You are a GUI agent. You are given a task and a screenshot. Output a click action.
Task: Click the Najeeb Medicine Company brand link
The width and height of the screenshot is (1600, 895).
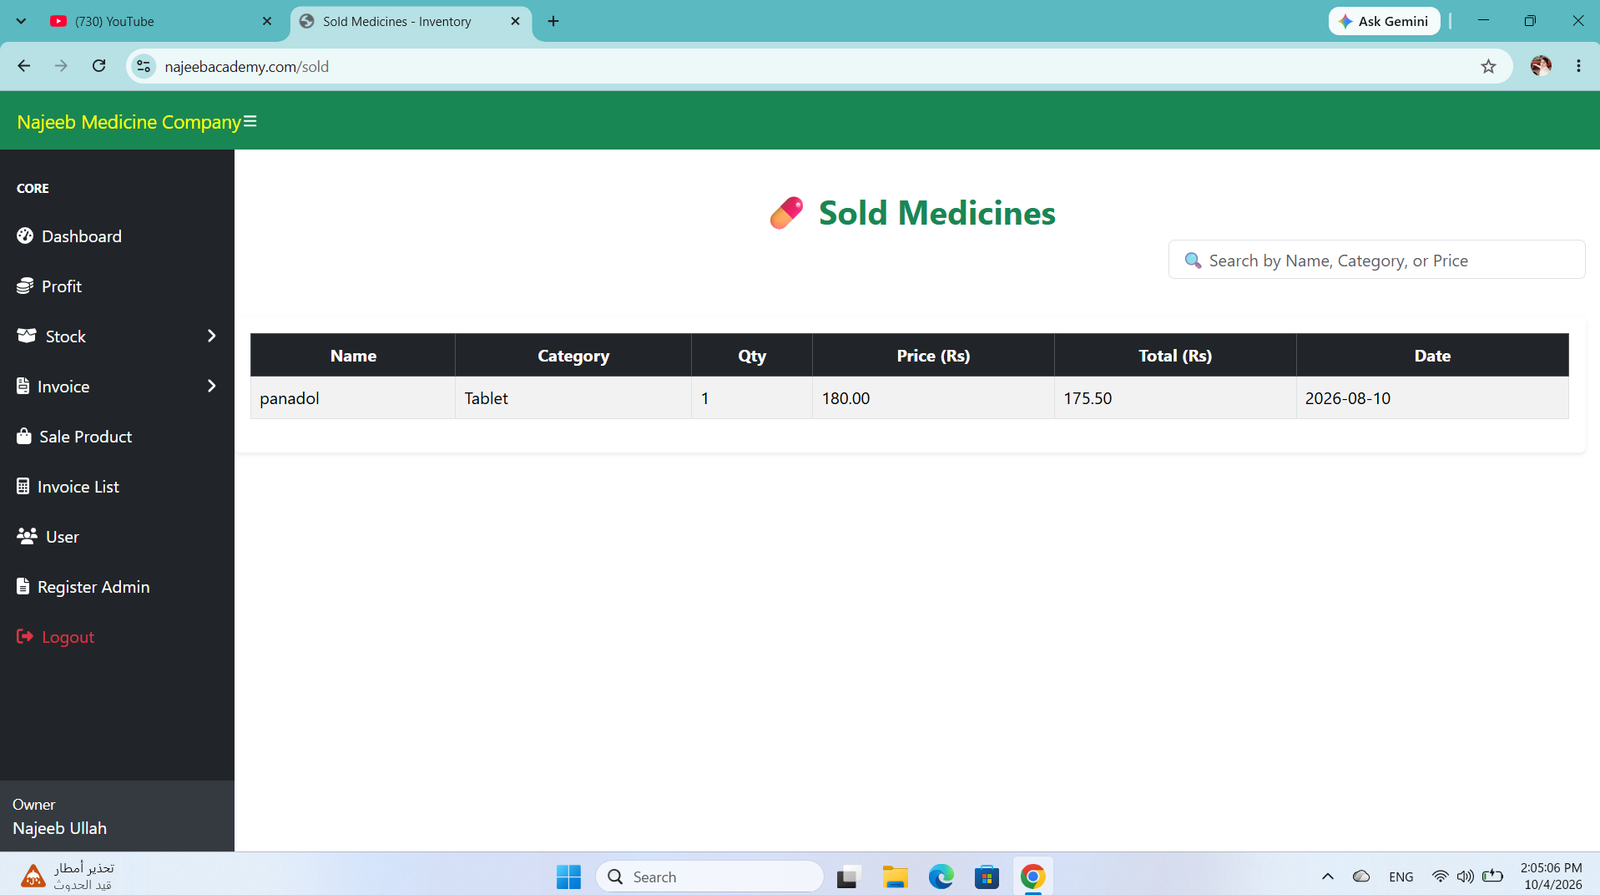[x=129, y=121]
